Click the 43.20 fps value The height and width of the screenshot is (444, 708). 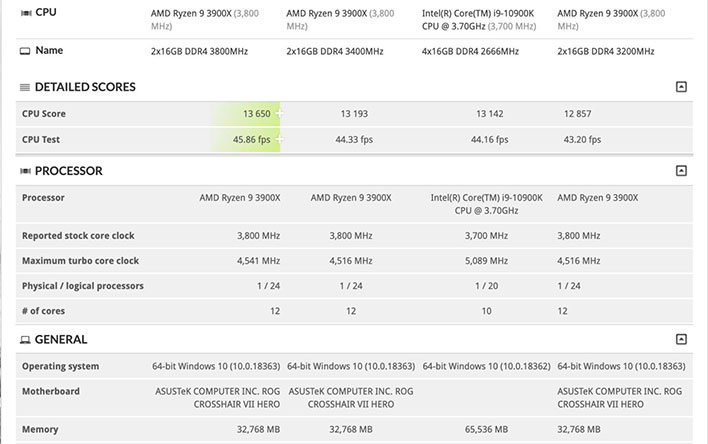(582, 140)
